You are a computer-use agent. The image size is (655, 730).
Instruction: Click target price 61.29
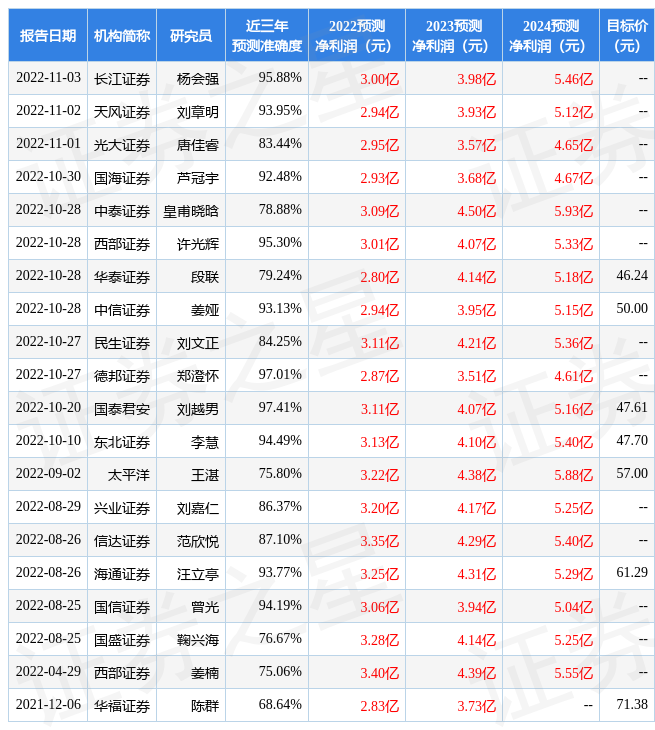point(632,572)
